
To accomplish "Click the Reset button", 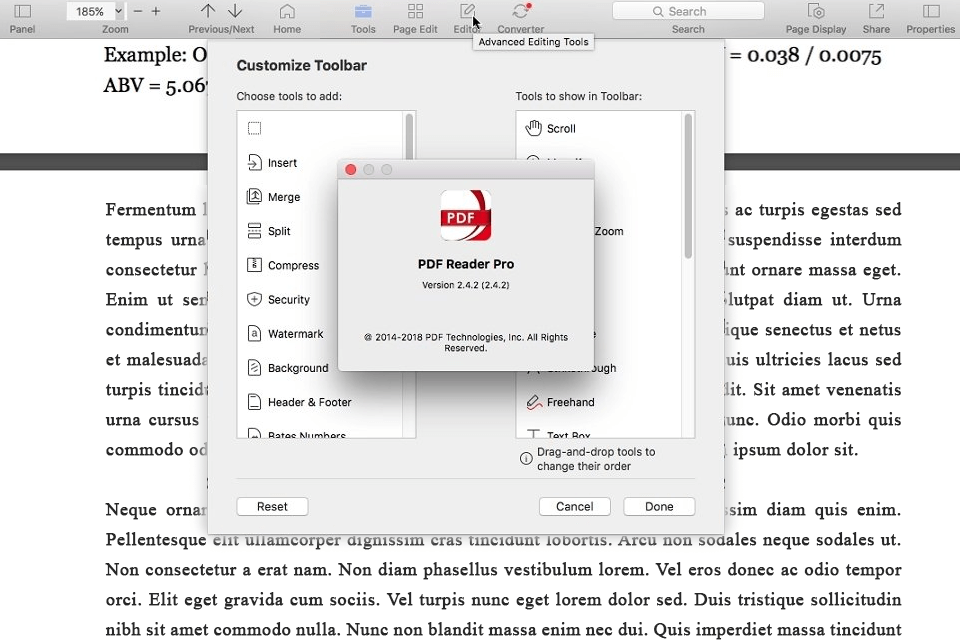I will (272, 506).
